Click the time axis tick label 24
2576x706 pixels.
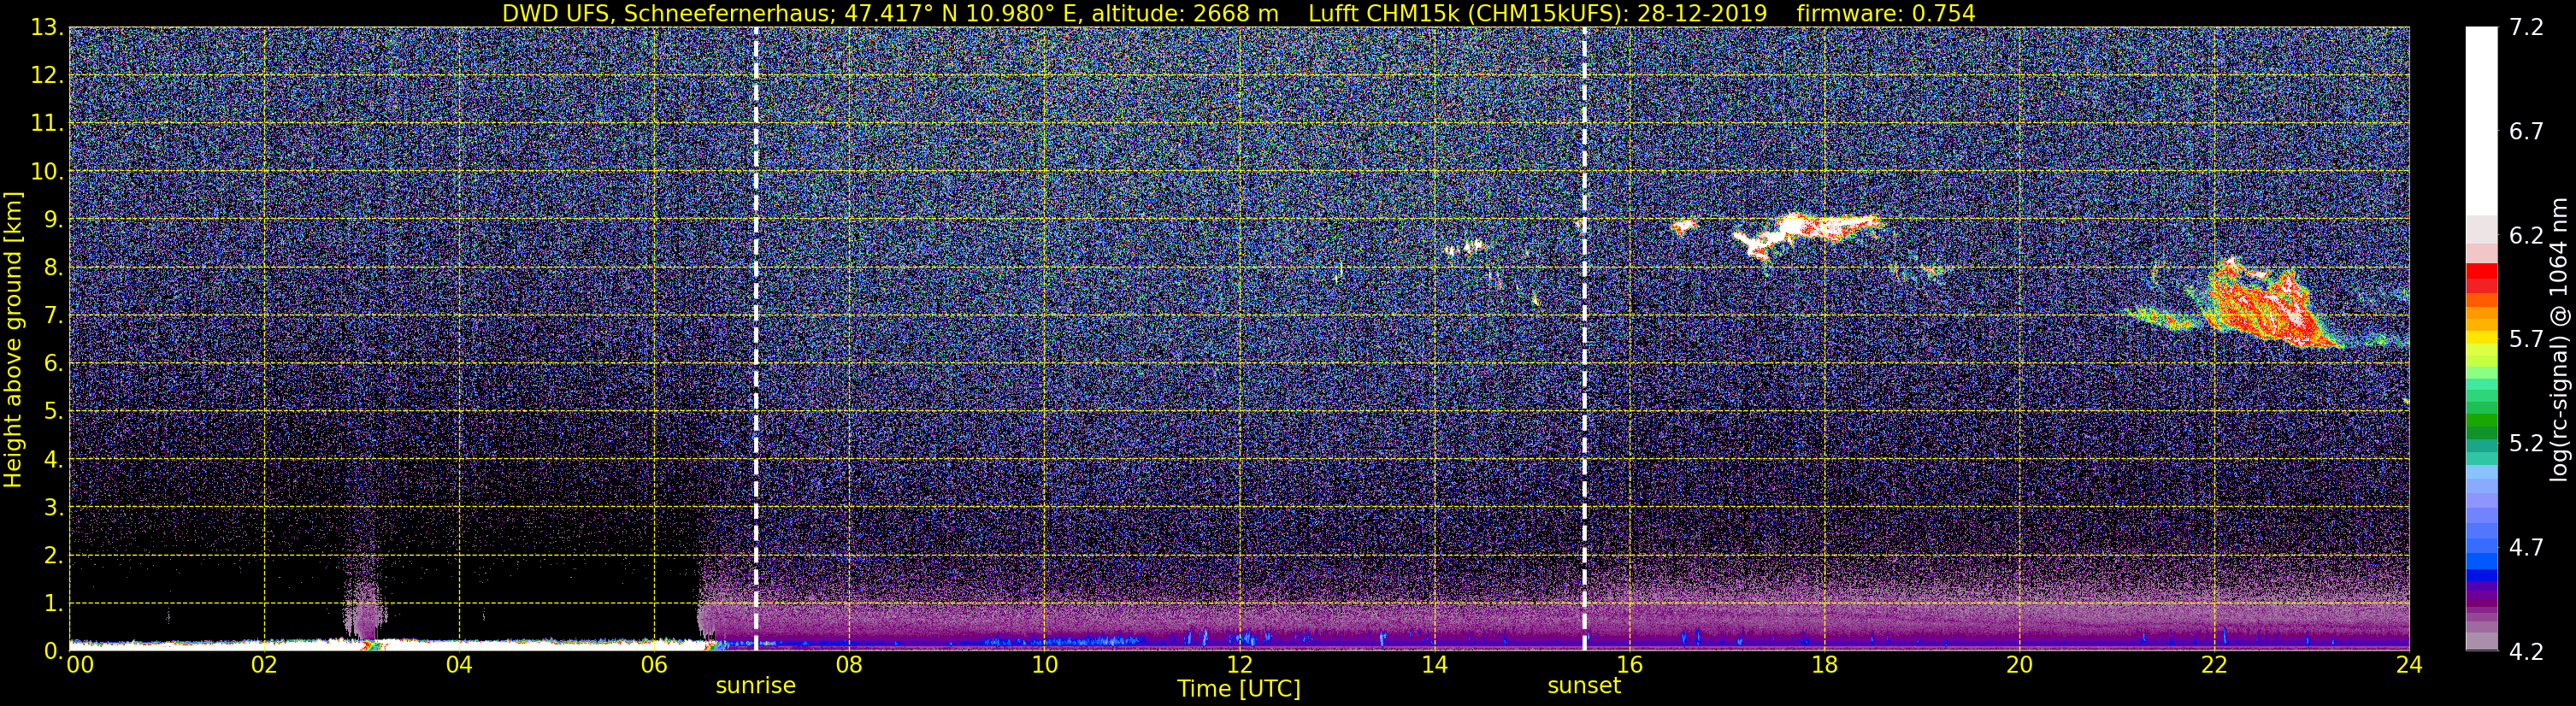coord(2409,665)
